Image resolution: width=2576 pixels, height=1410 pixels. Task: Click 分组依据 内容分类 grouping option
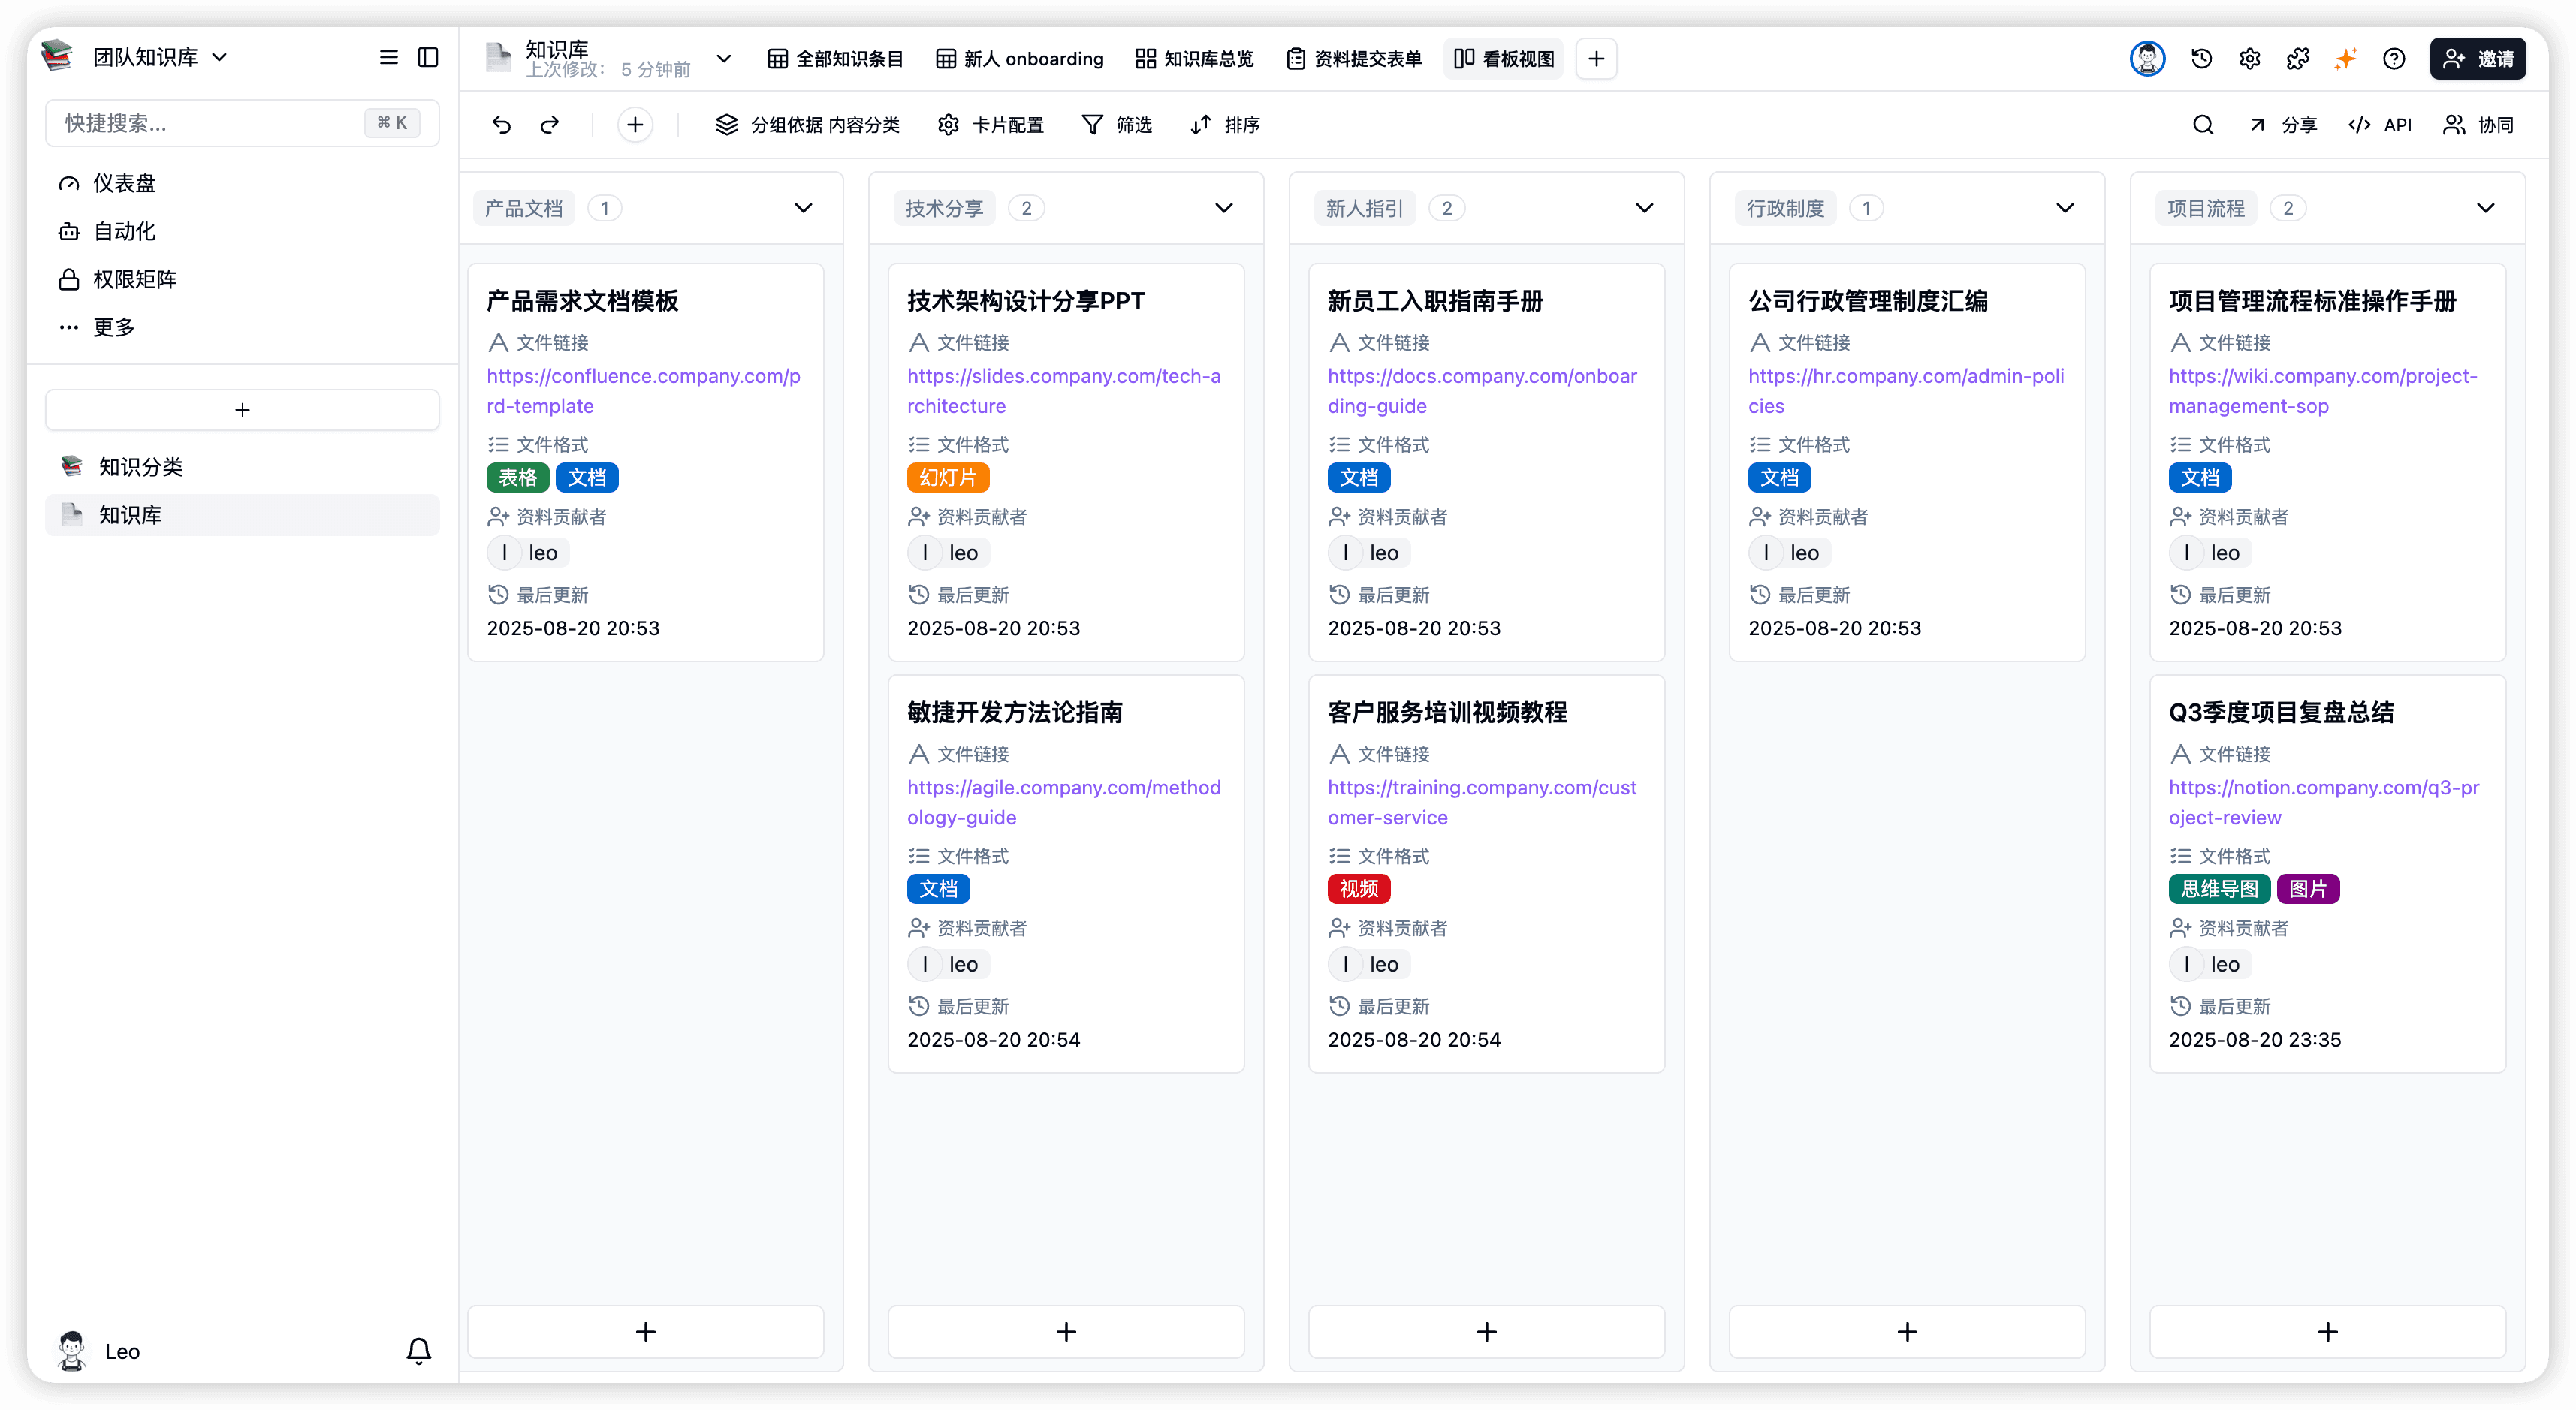pyautogui.click(x=808, y=125)
